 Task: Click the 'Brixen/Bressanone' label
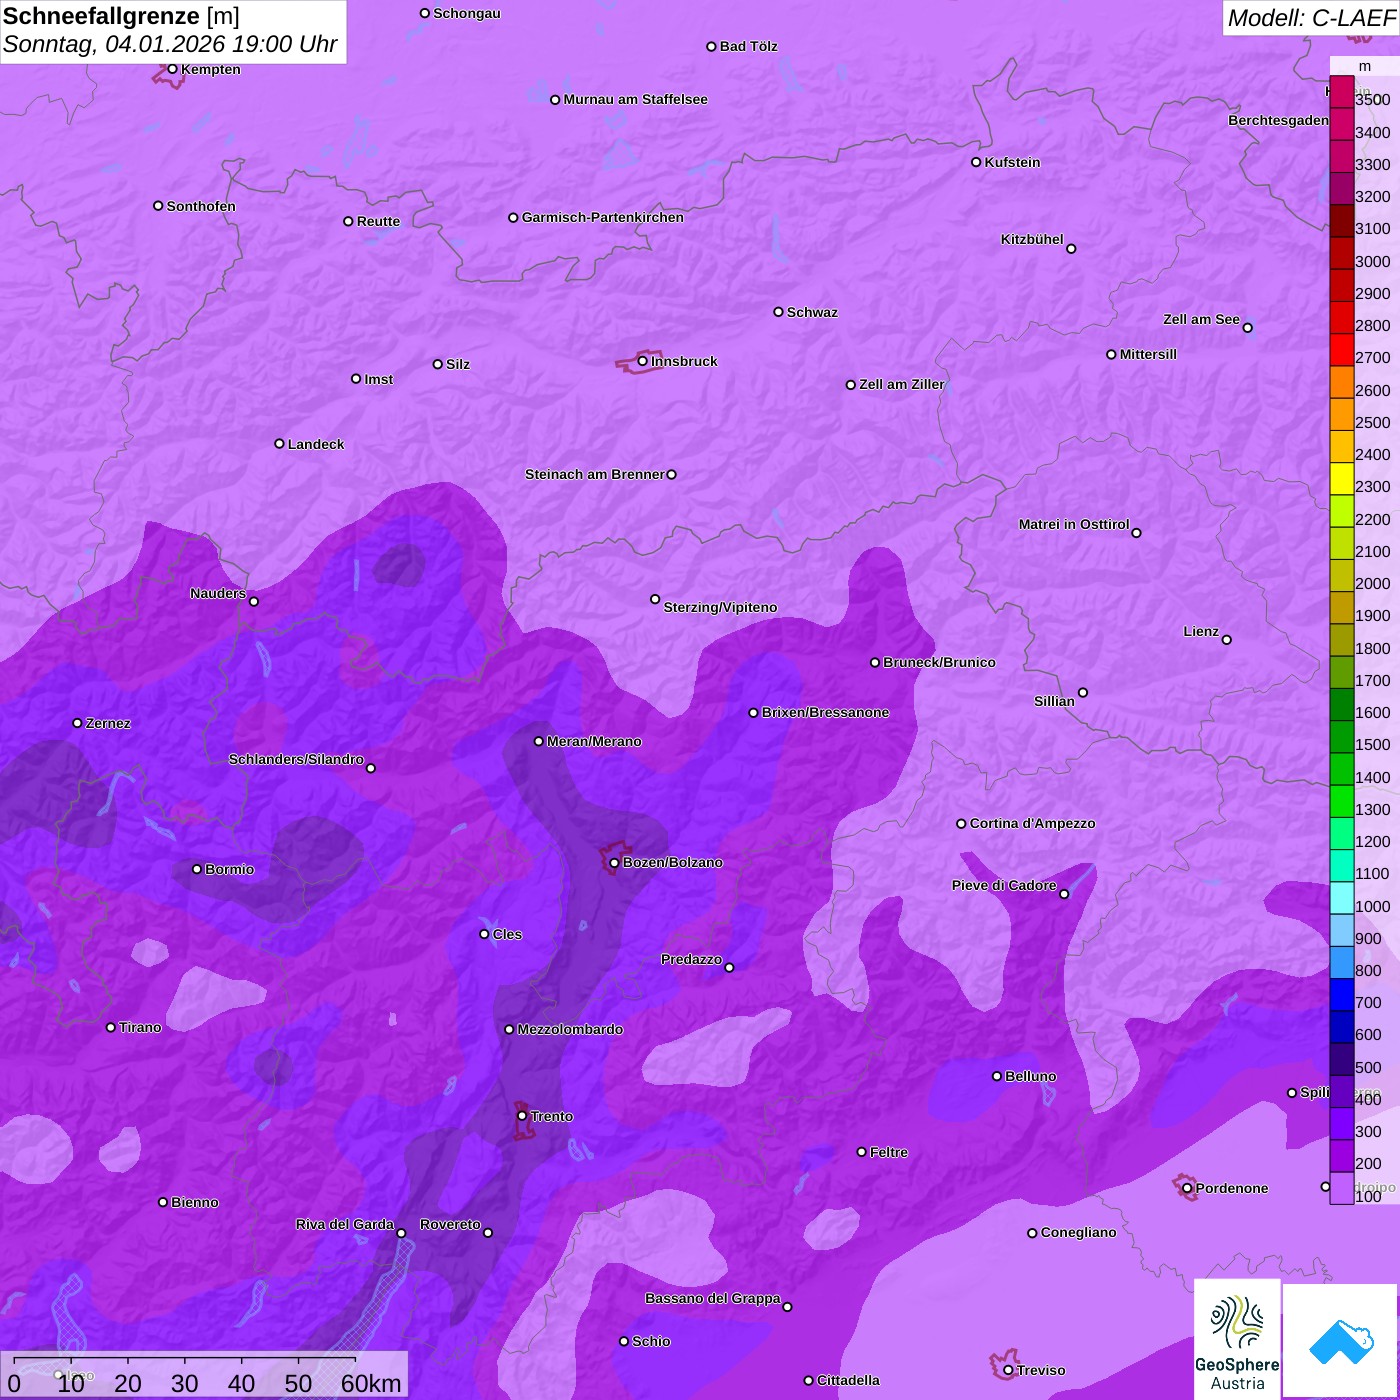click(x=825, y=712)
